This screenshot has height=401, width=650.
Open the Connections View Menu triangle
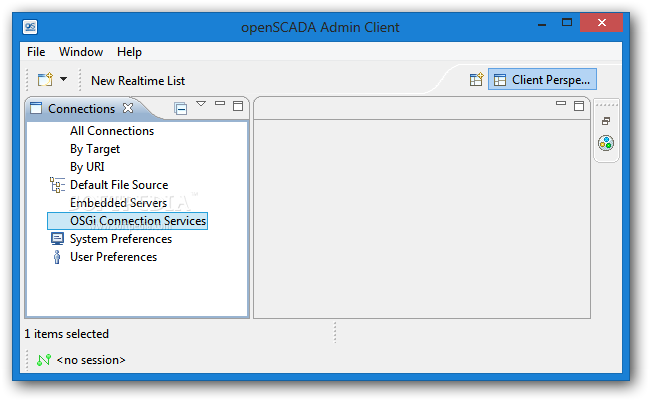201,104
